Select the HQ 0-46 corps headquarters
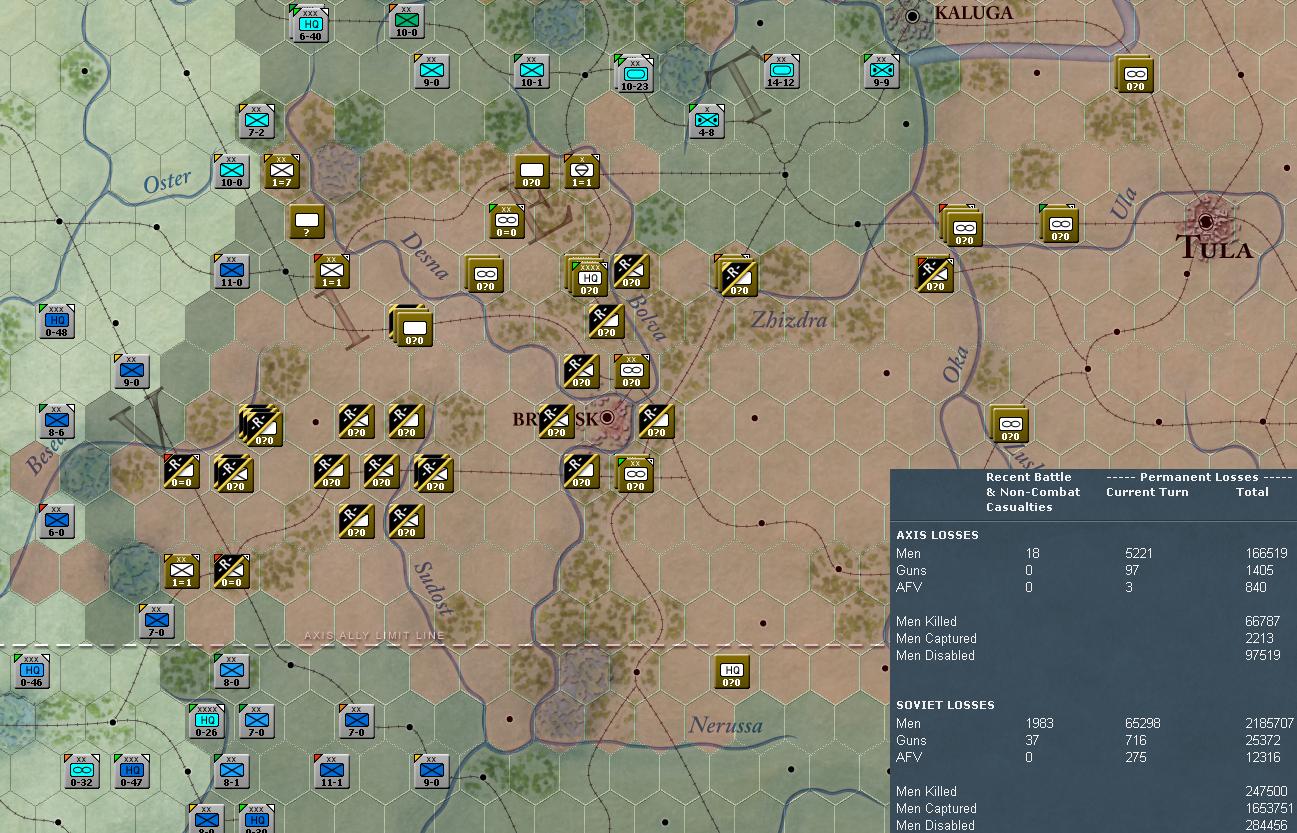The width and height of the screenshot is (1297, 833). pyautogui.click(x=32, y=672)
